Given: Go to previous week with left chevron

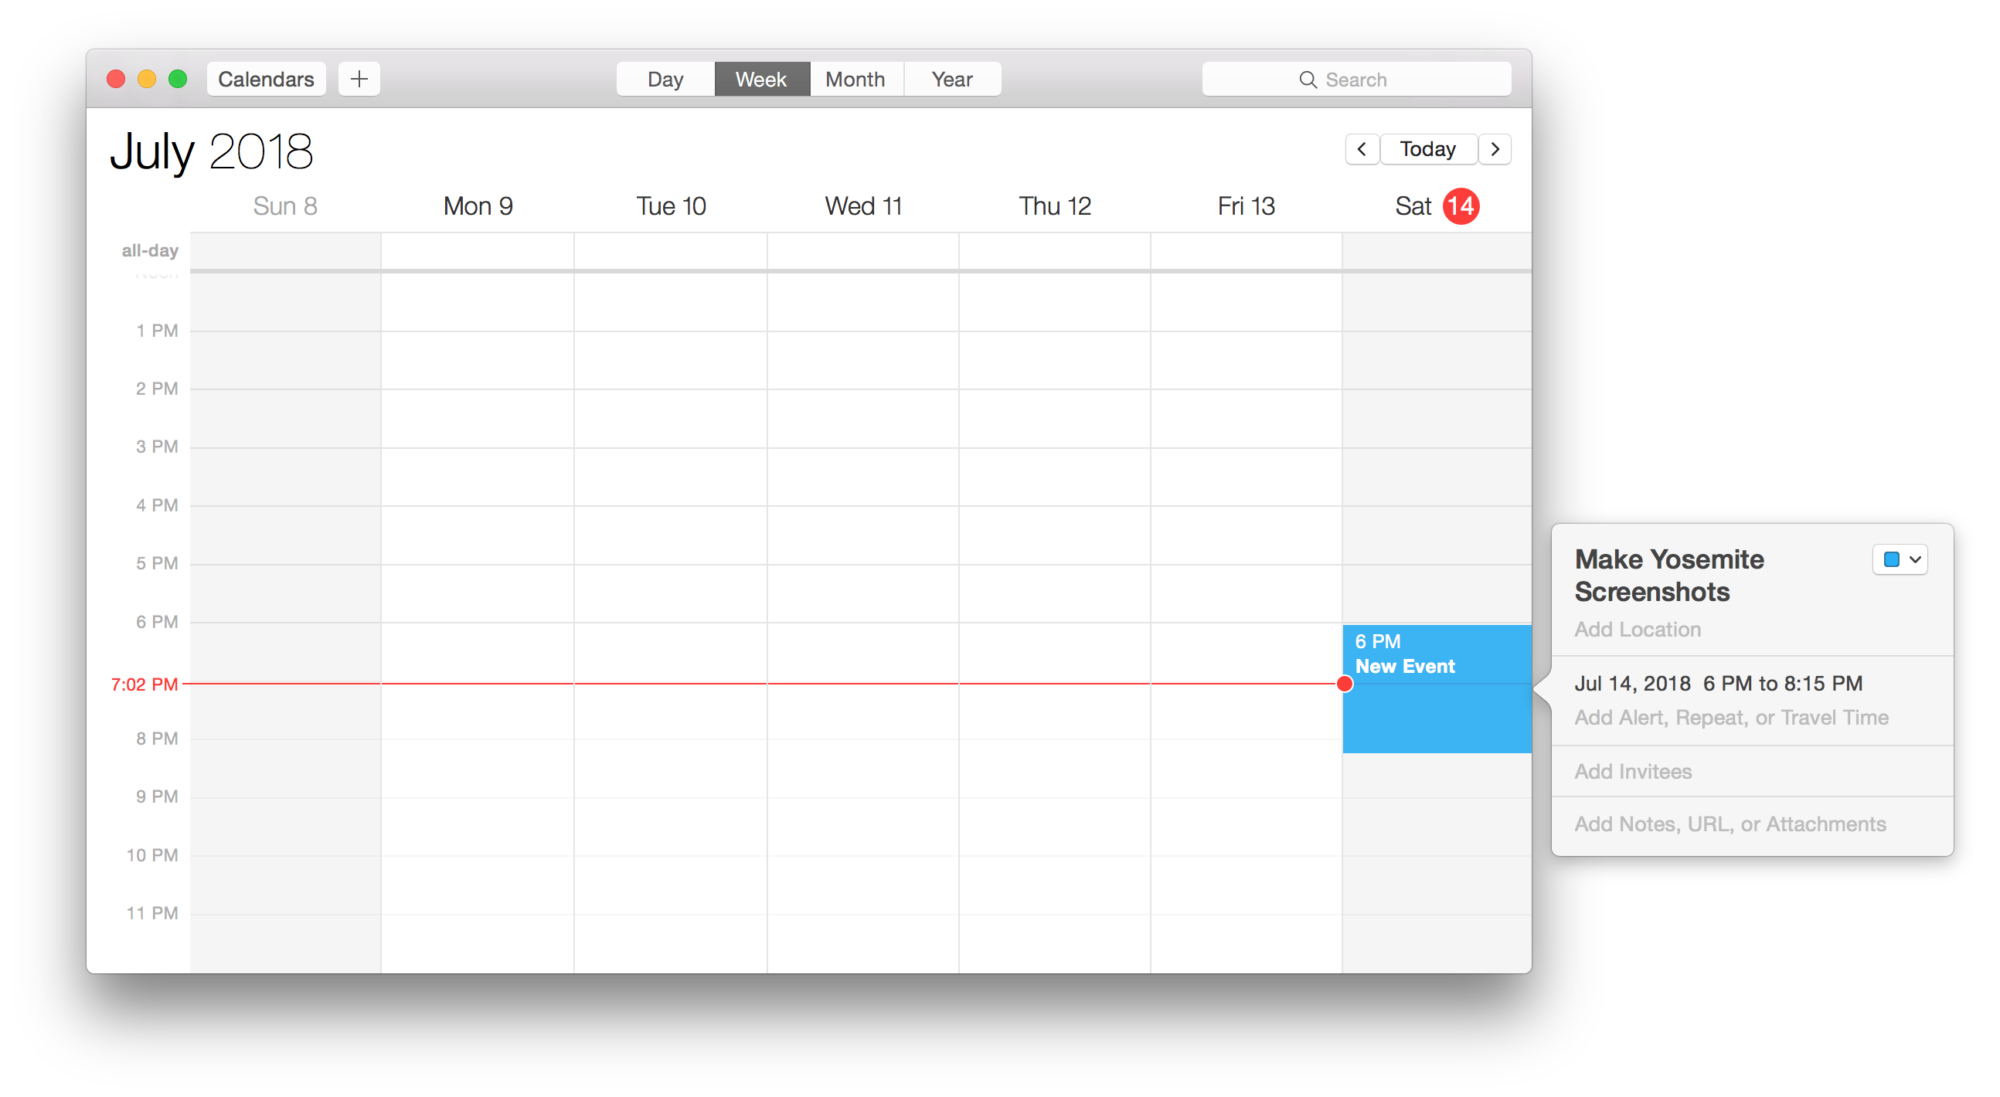Looking at the screenshot, I should pos(1361,149).
